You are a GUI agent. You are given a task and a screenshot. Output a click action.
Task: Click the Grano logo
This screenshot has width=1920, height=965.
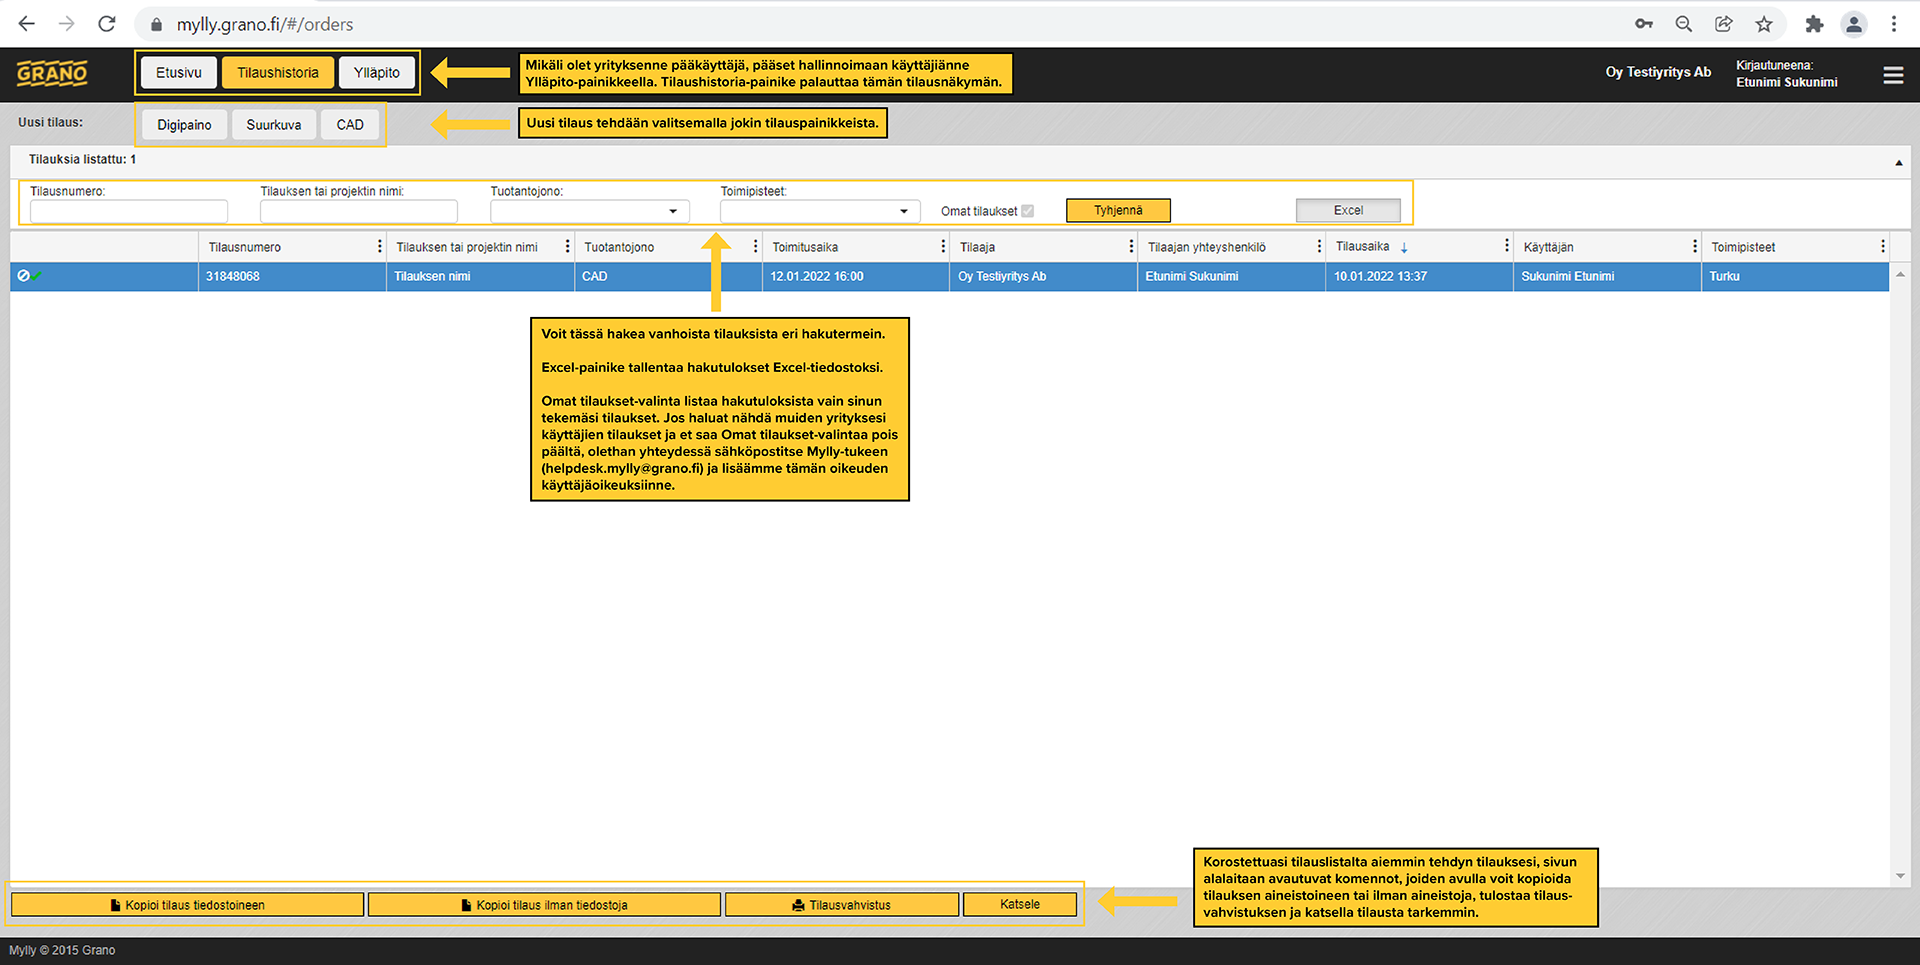pyautogui.click(x=52, y=73)
